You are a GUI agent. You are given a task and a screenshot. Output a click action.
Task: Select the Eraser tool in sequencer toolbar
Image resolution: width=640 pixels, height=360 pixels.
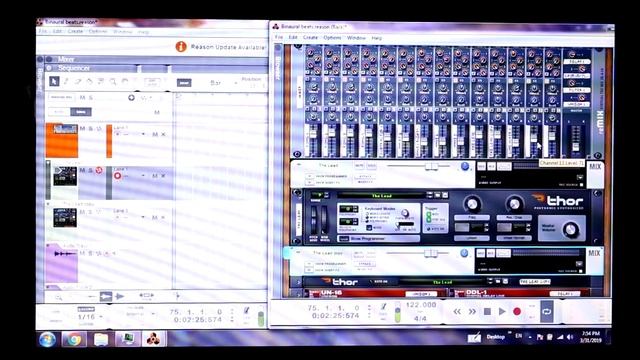point(78,82)
